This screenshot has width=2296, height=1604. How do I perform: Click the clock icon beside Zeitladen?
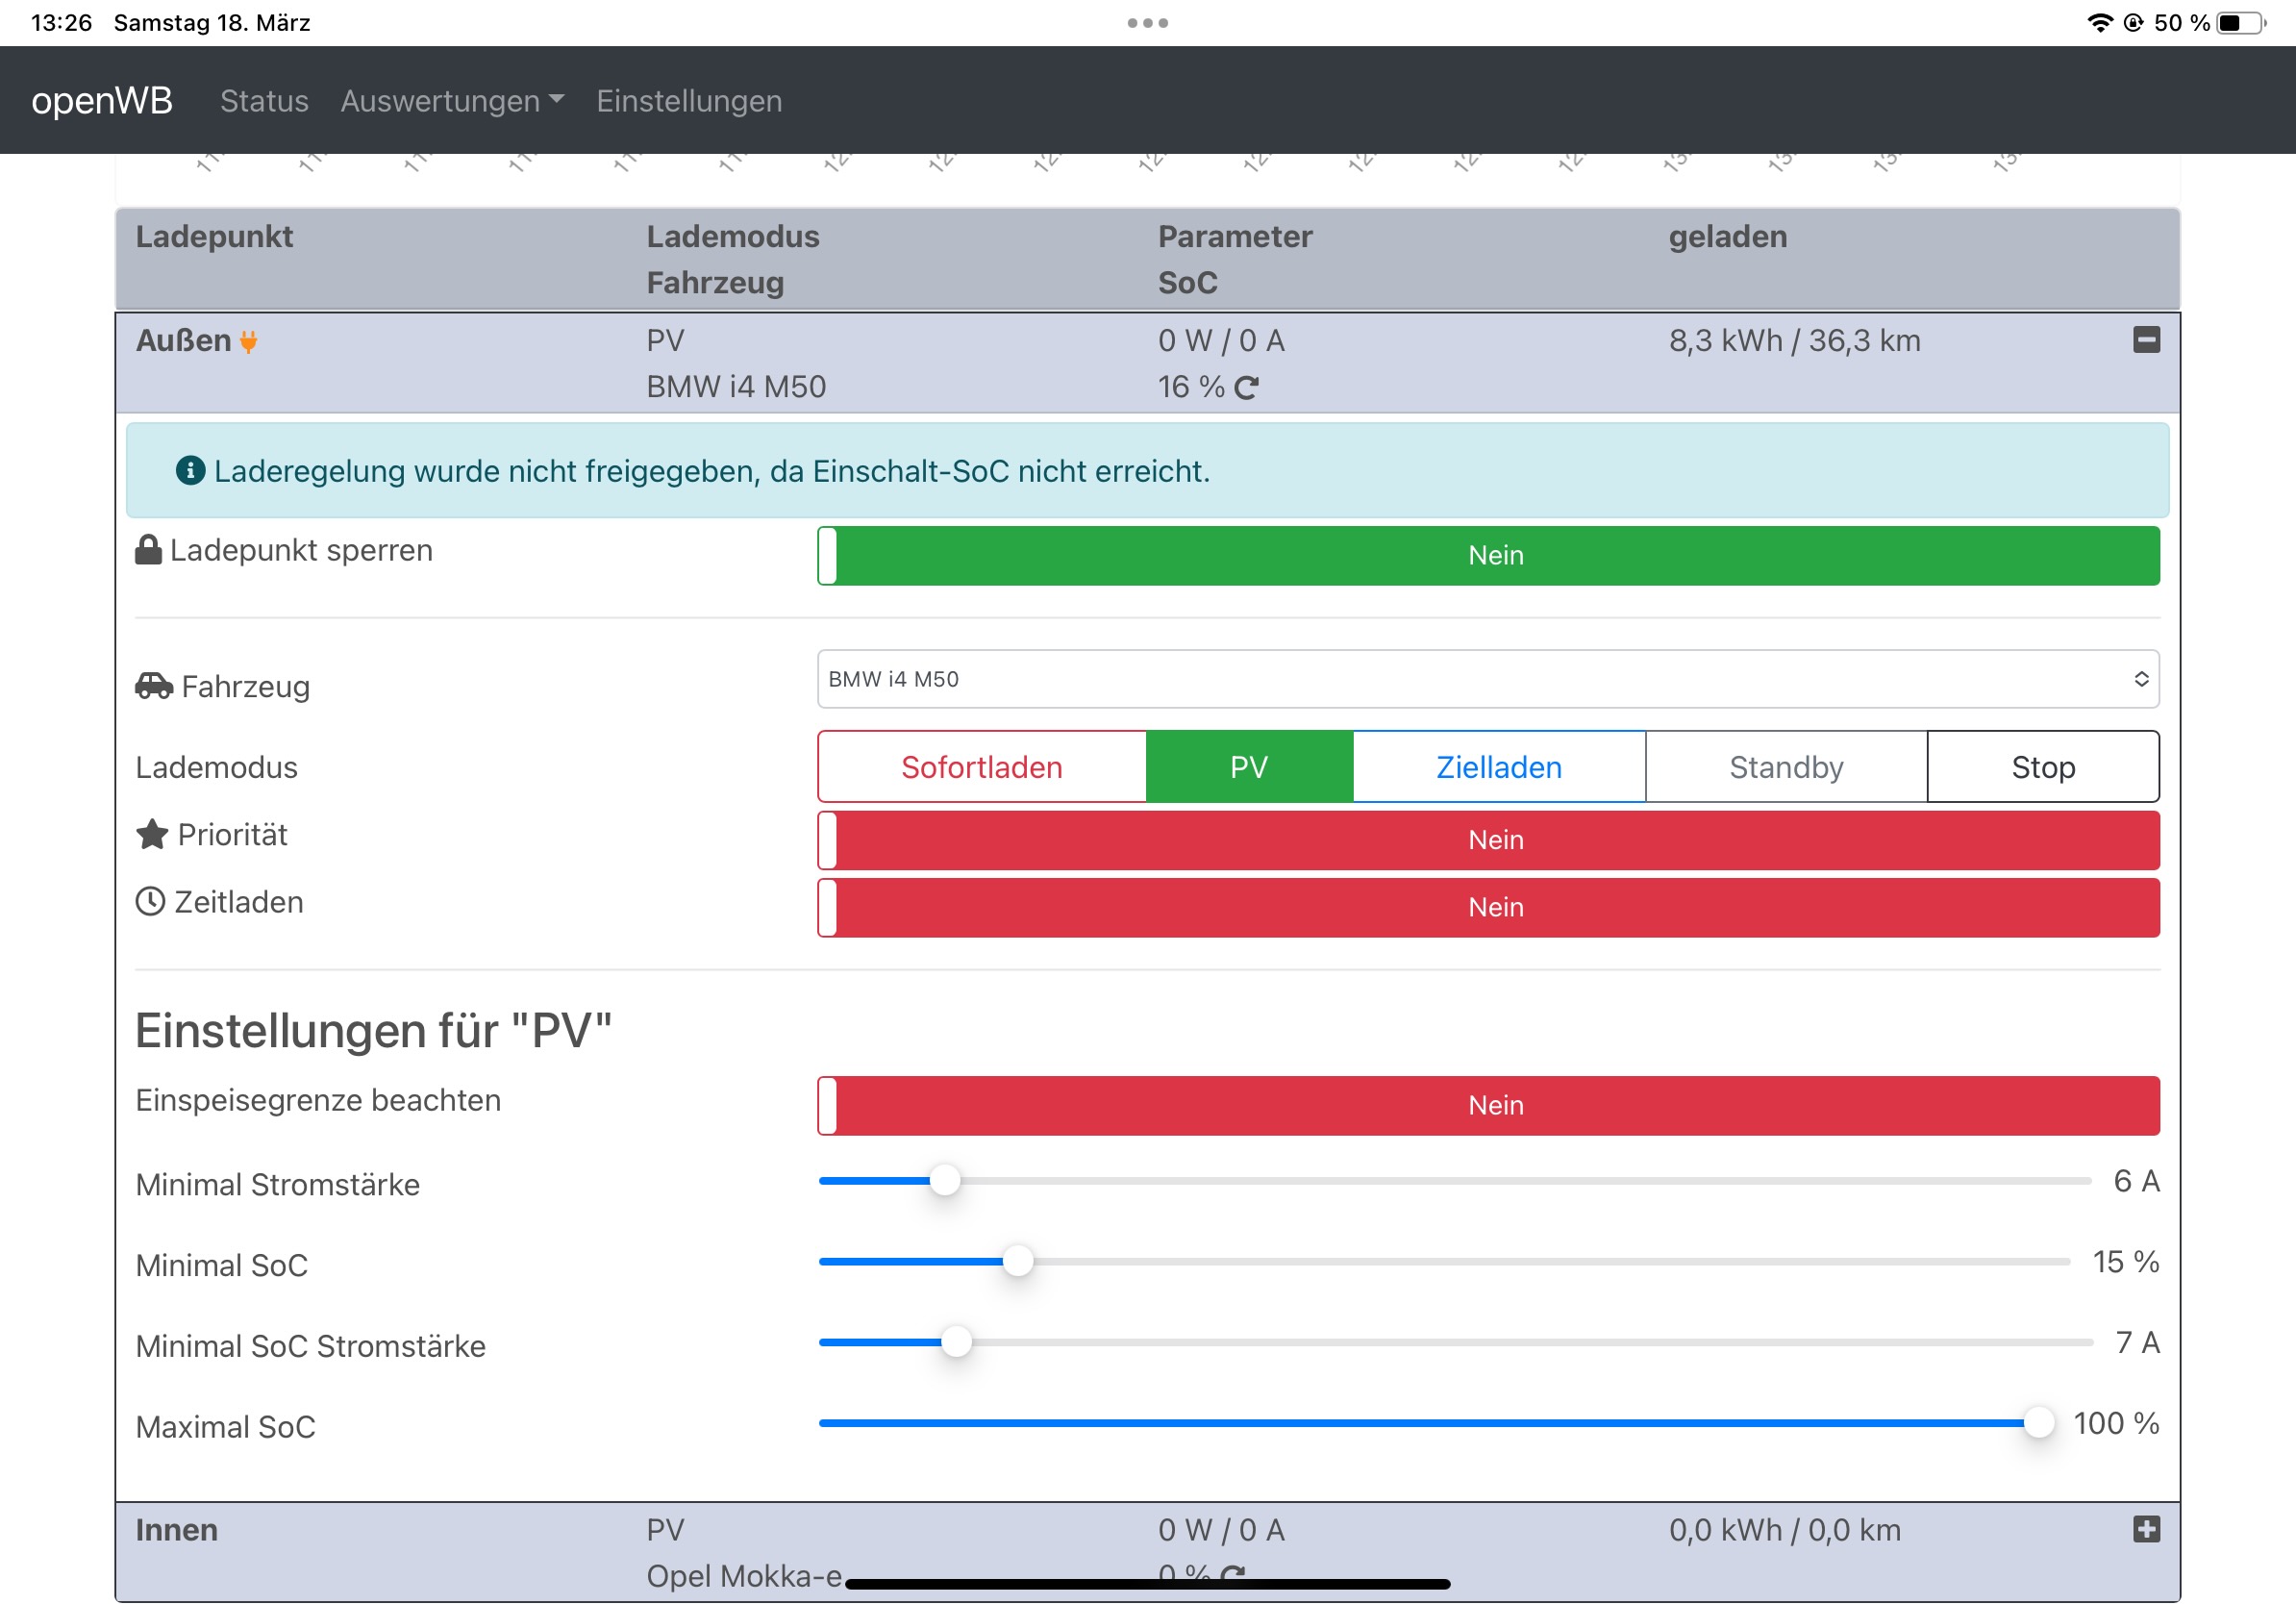point(150,901)
